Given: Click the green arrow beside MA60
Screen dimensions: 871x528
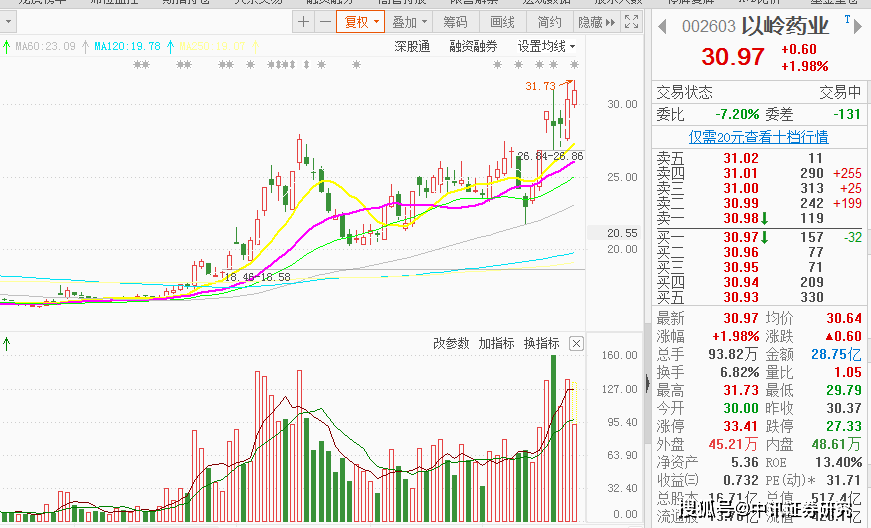Looking at the screenshot, I should 7,47.
